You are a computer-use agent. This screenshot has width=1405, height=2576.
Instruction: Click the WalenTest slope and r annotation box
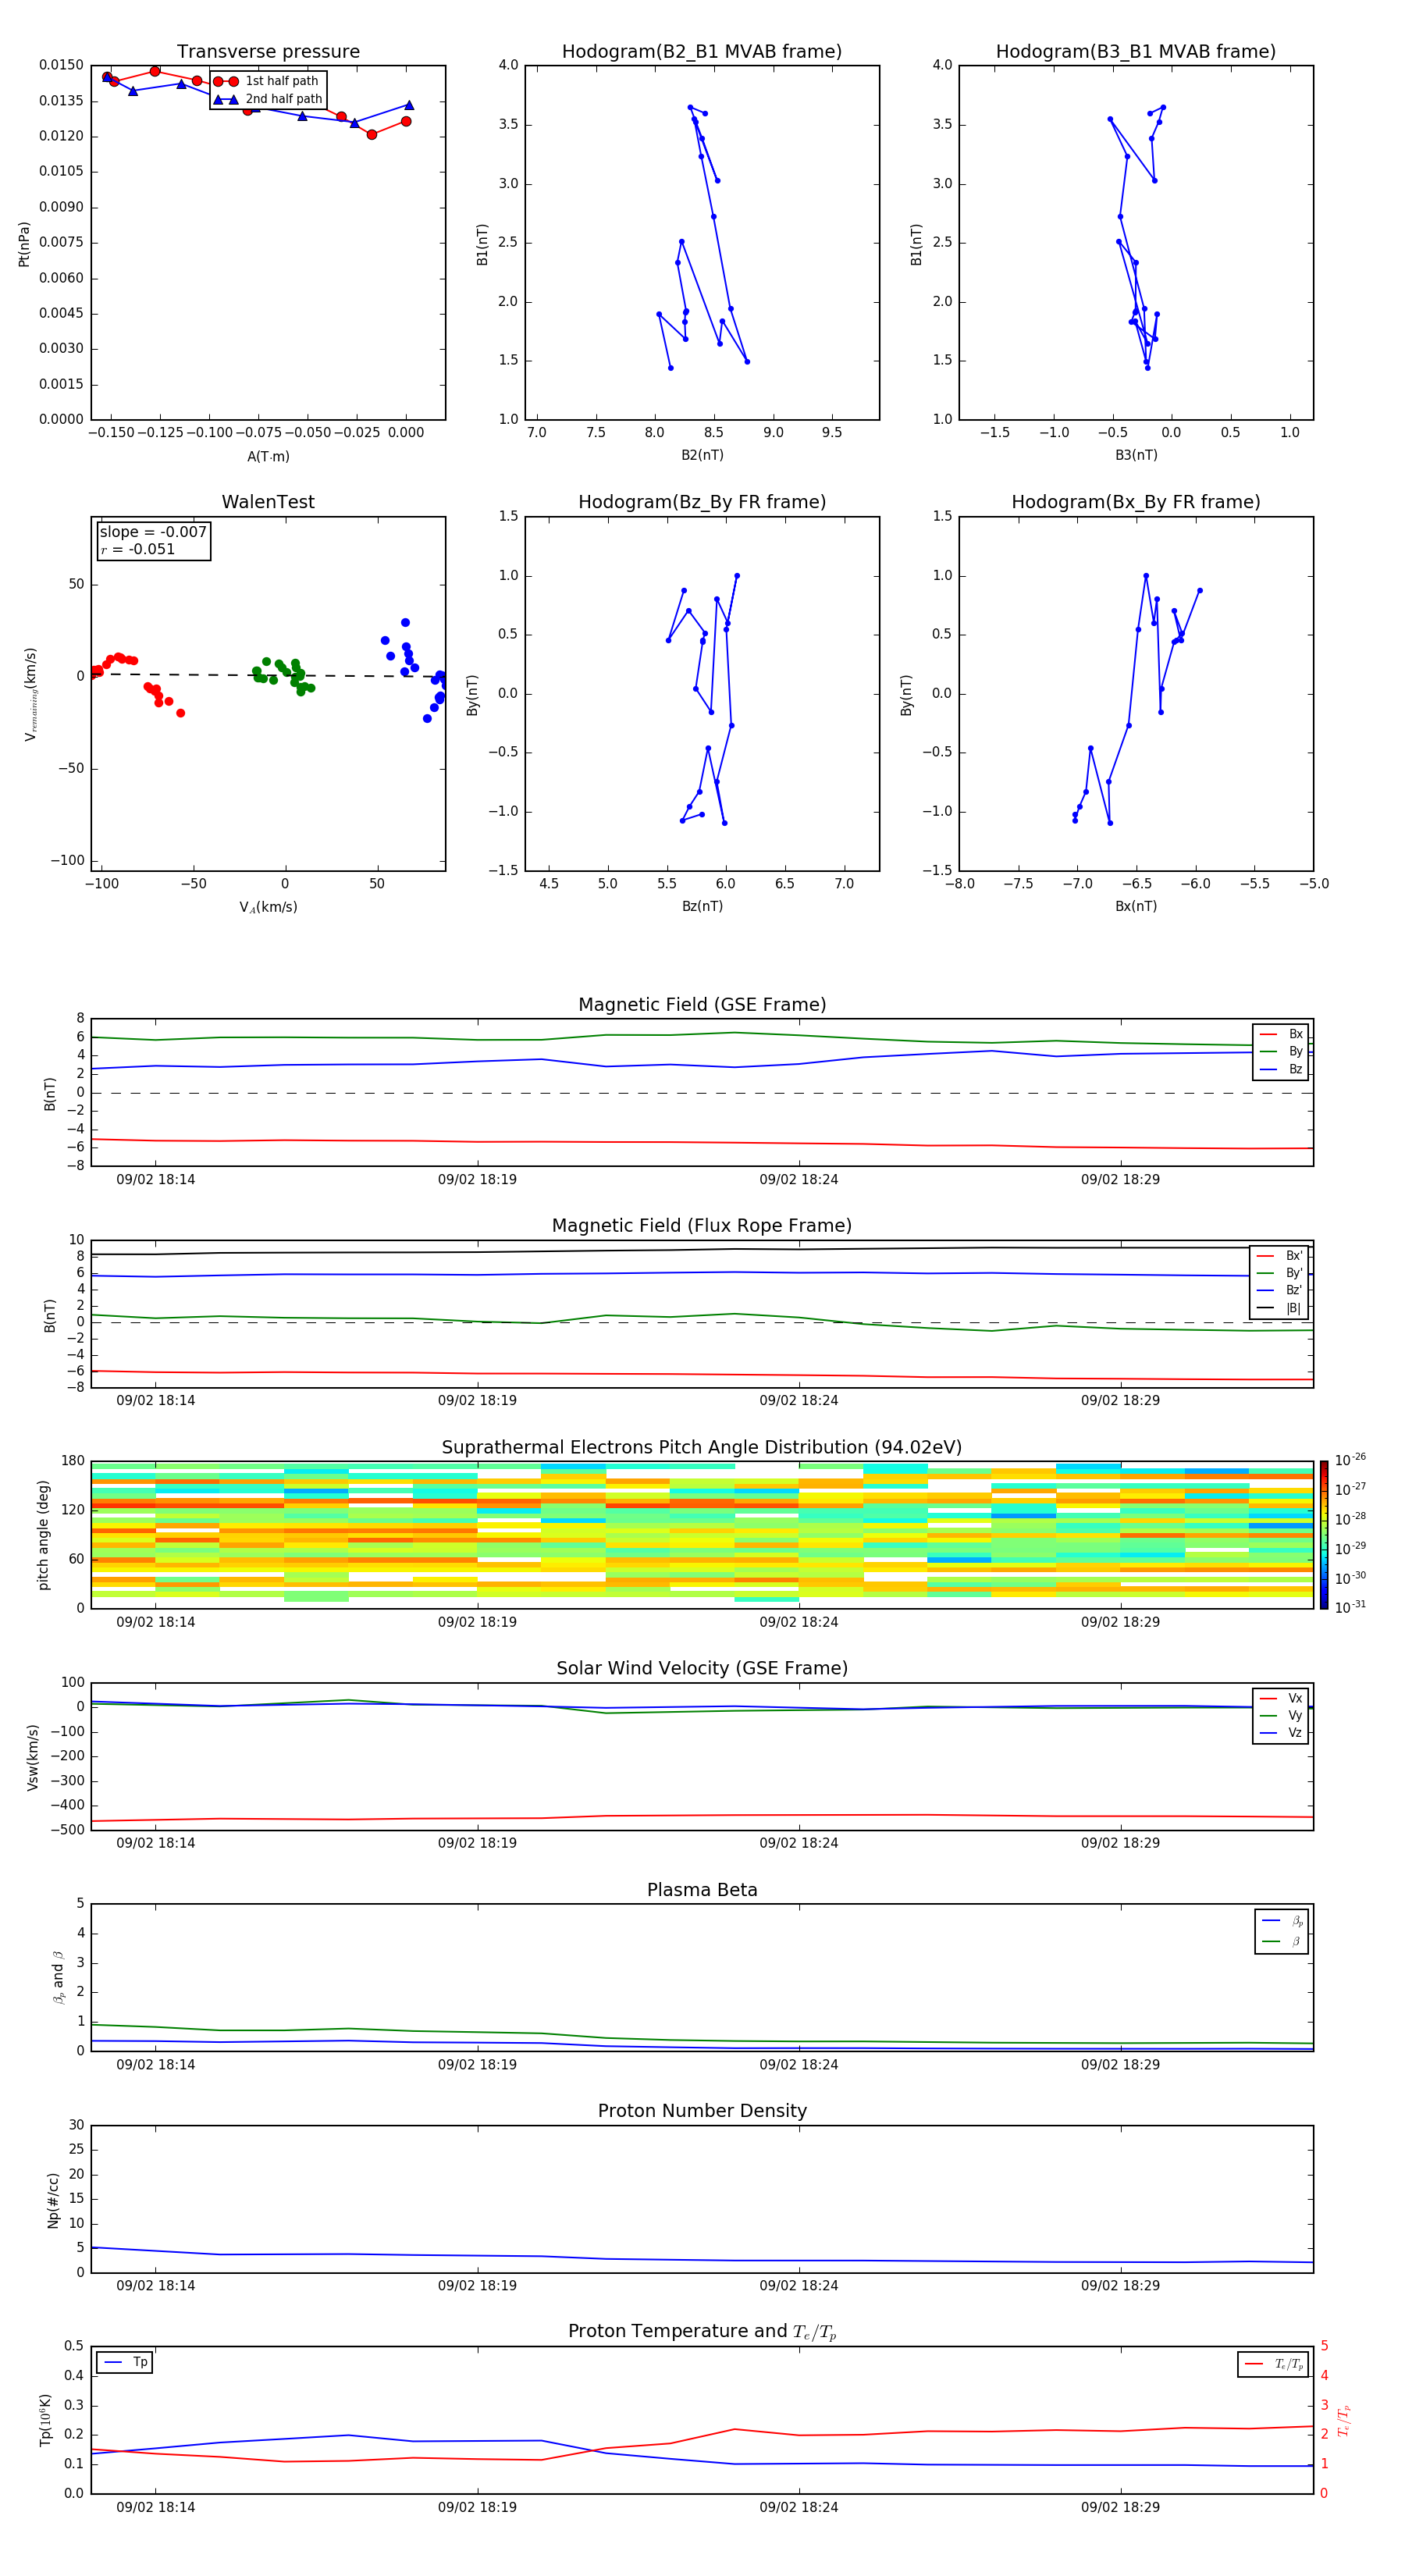coord(153,541)
